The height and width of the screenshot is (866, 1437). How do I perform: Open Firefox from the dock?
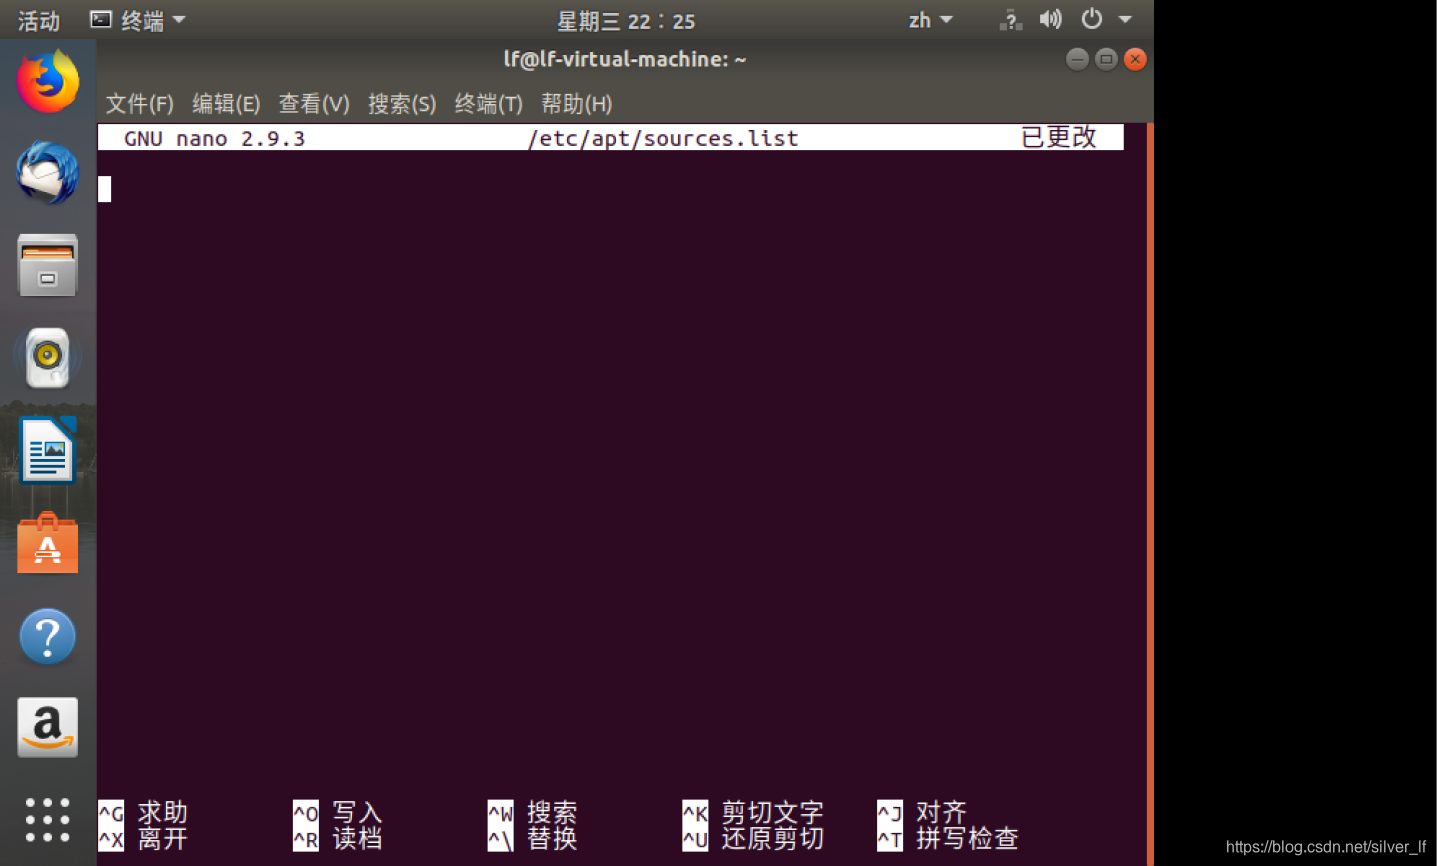tap(47, 82)
